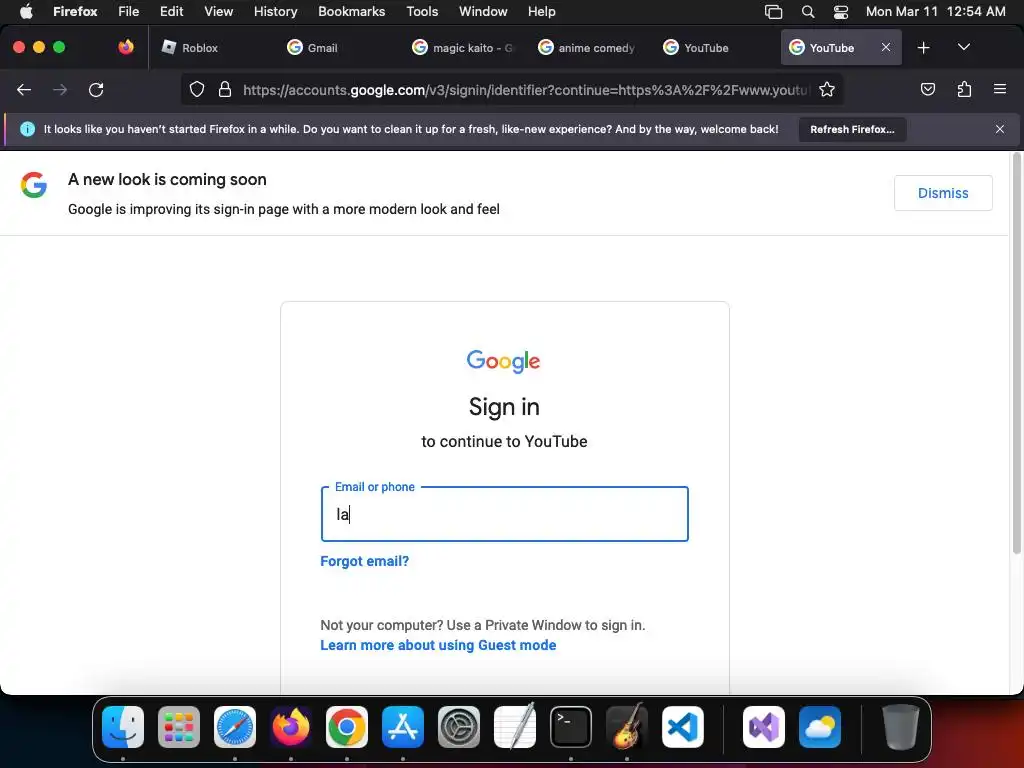This screenshot has width=1024, height=768.
Task: Close the active YouTube tab
Action: [x=886, y=47]
